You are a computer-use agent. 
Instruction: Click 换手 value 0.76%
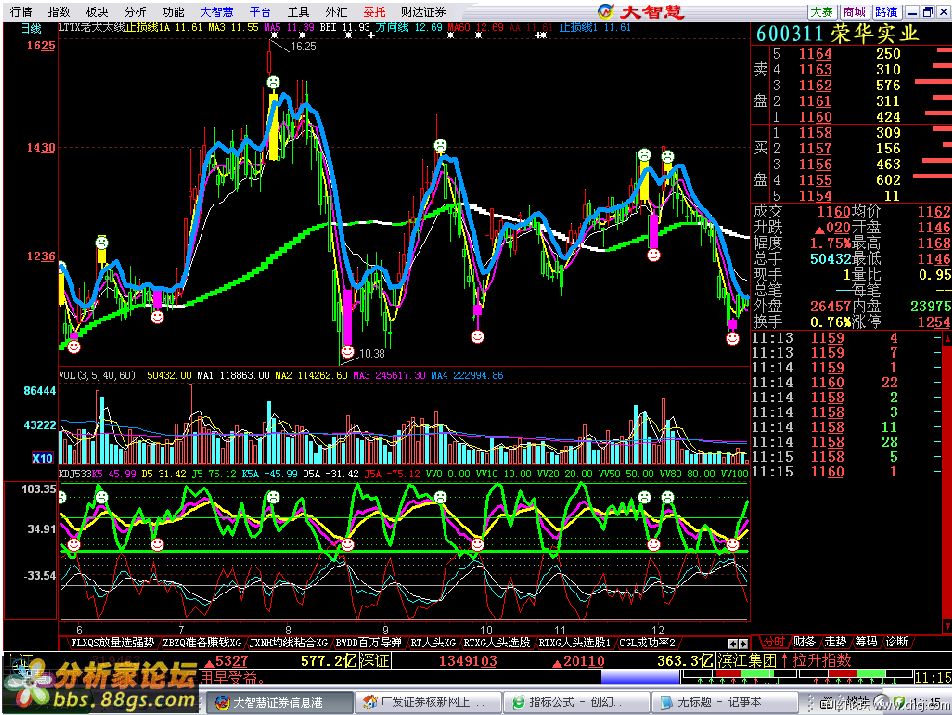point(830,322)
